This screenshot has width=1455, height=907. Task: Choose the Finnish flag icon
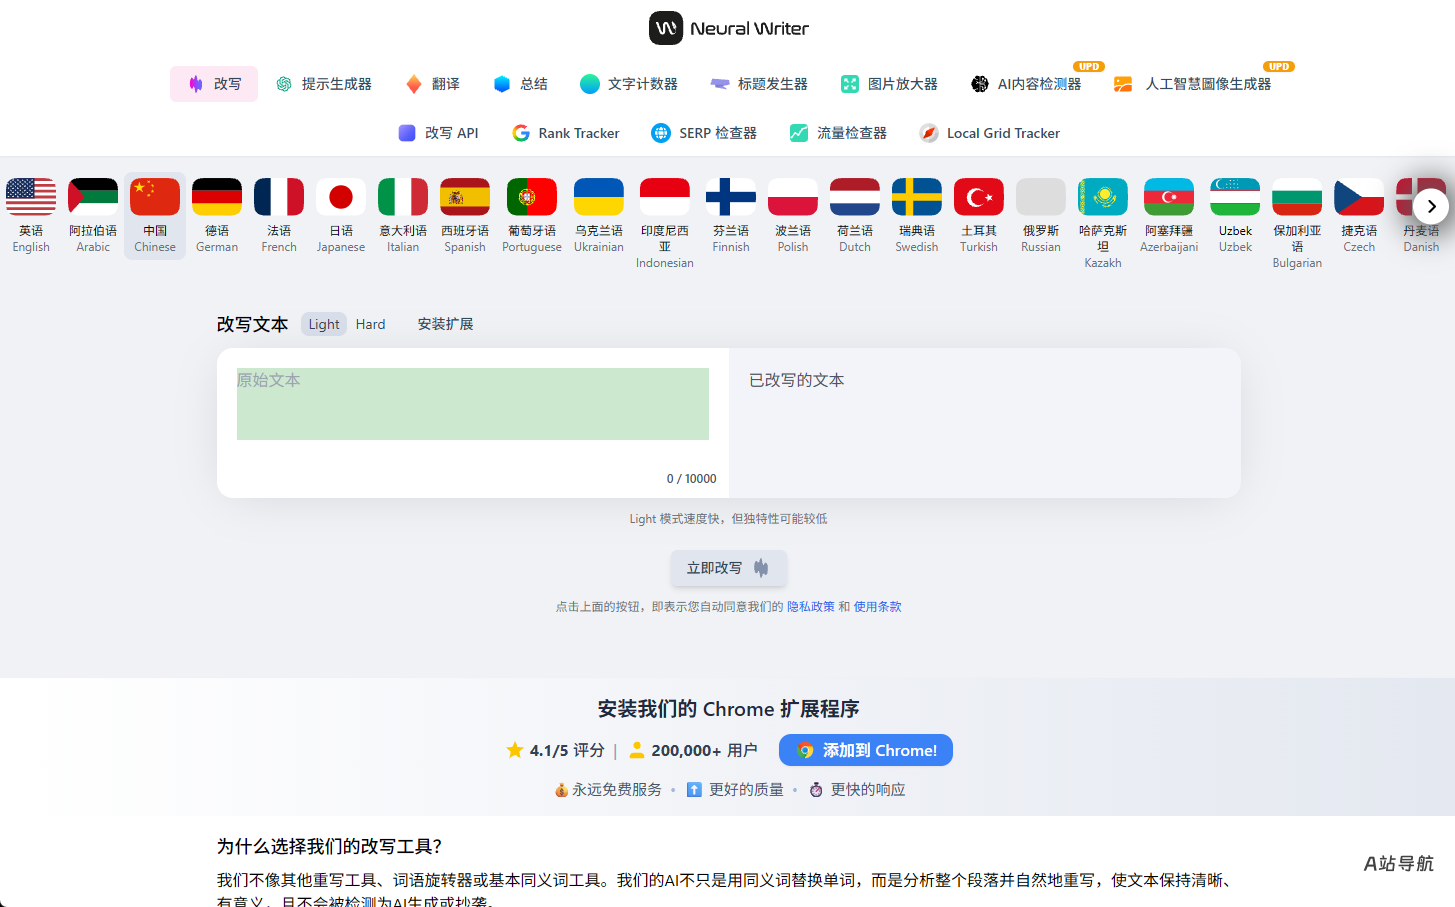(731, 197)
